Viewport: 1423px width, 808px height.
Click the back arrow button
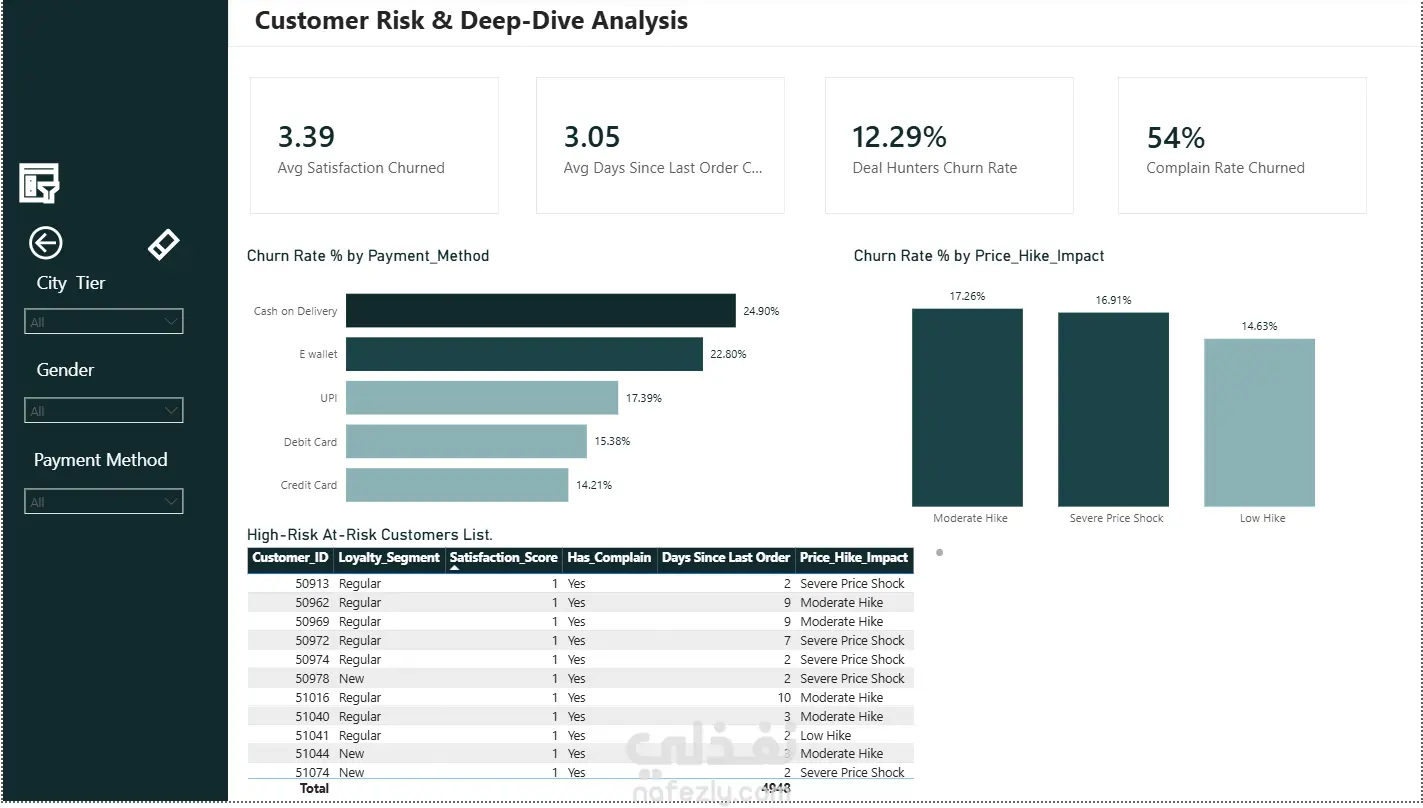click(x=46, y=243)
